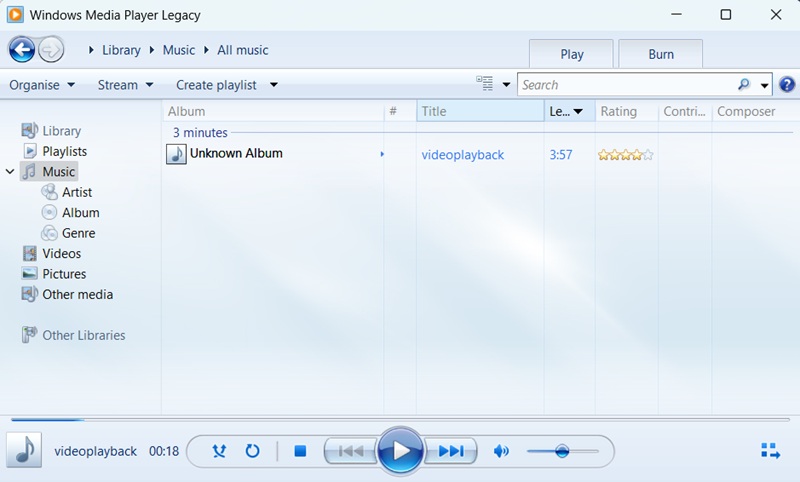The height and width of the screenshot is (482, 800).
Task: Click the large Play button
Action: tap(401, 451)
